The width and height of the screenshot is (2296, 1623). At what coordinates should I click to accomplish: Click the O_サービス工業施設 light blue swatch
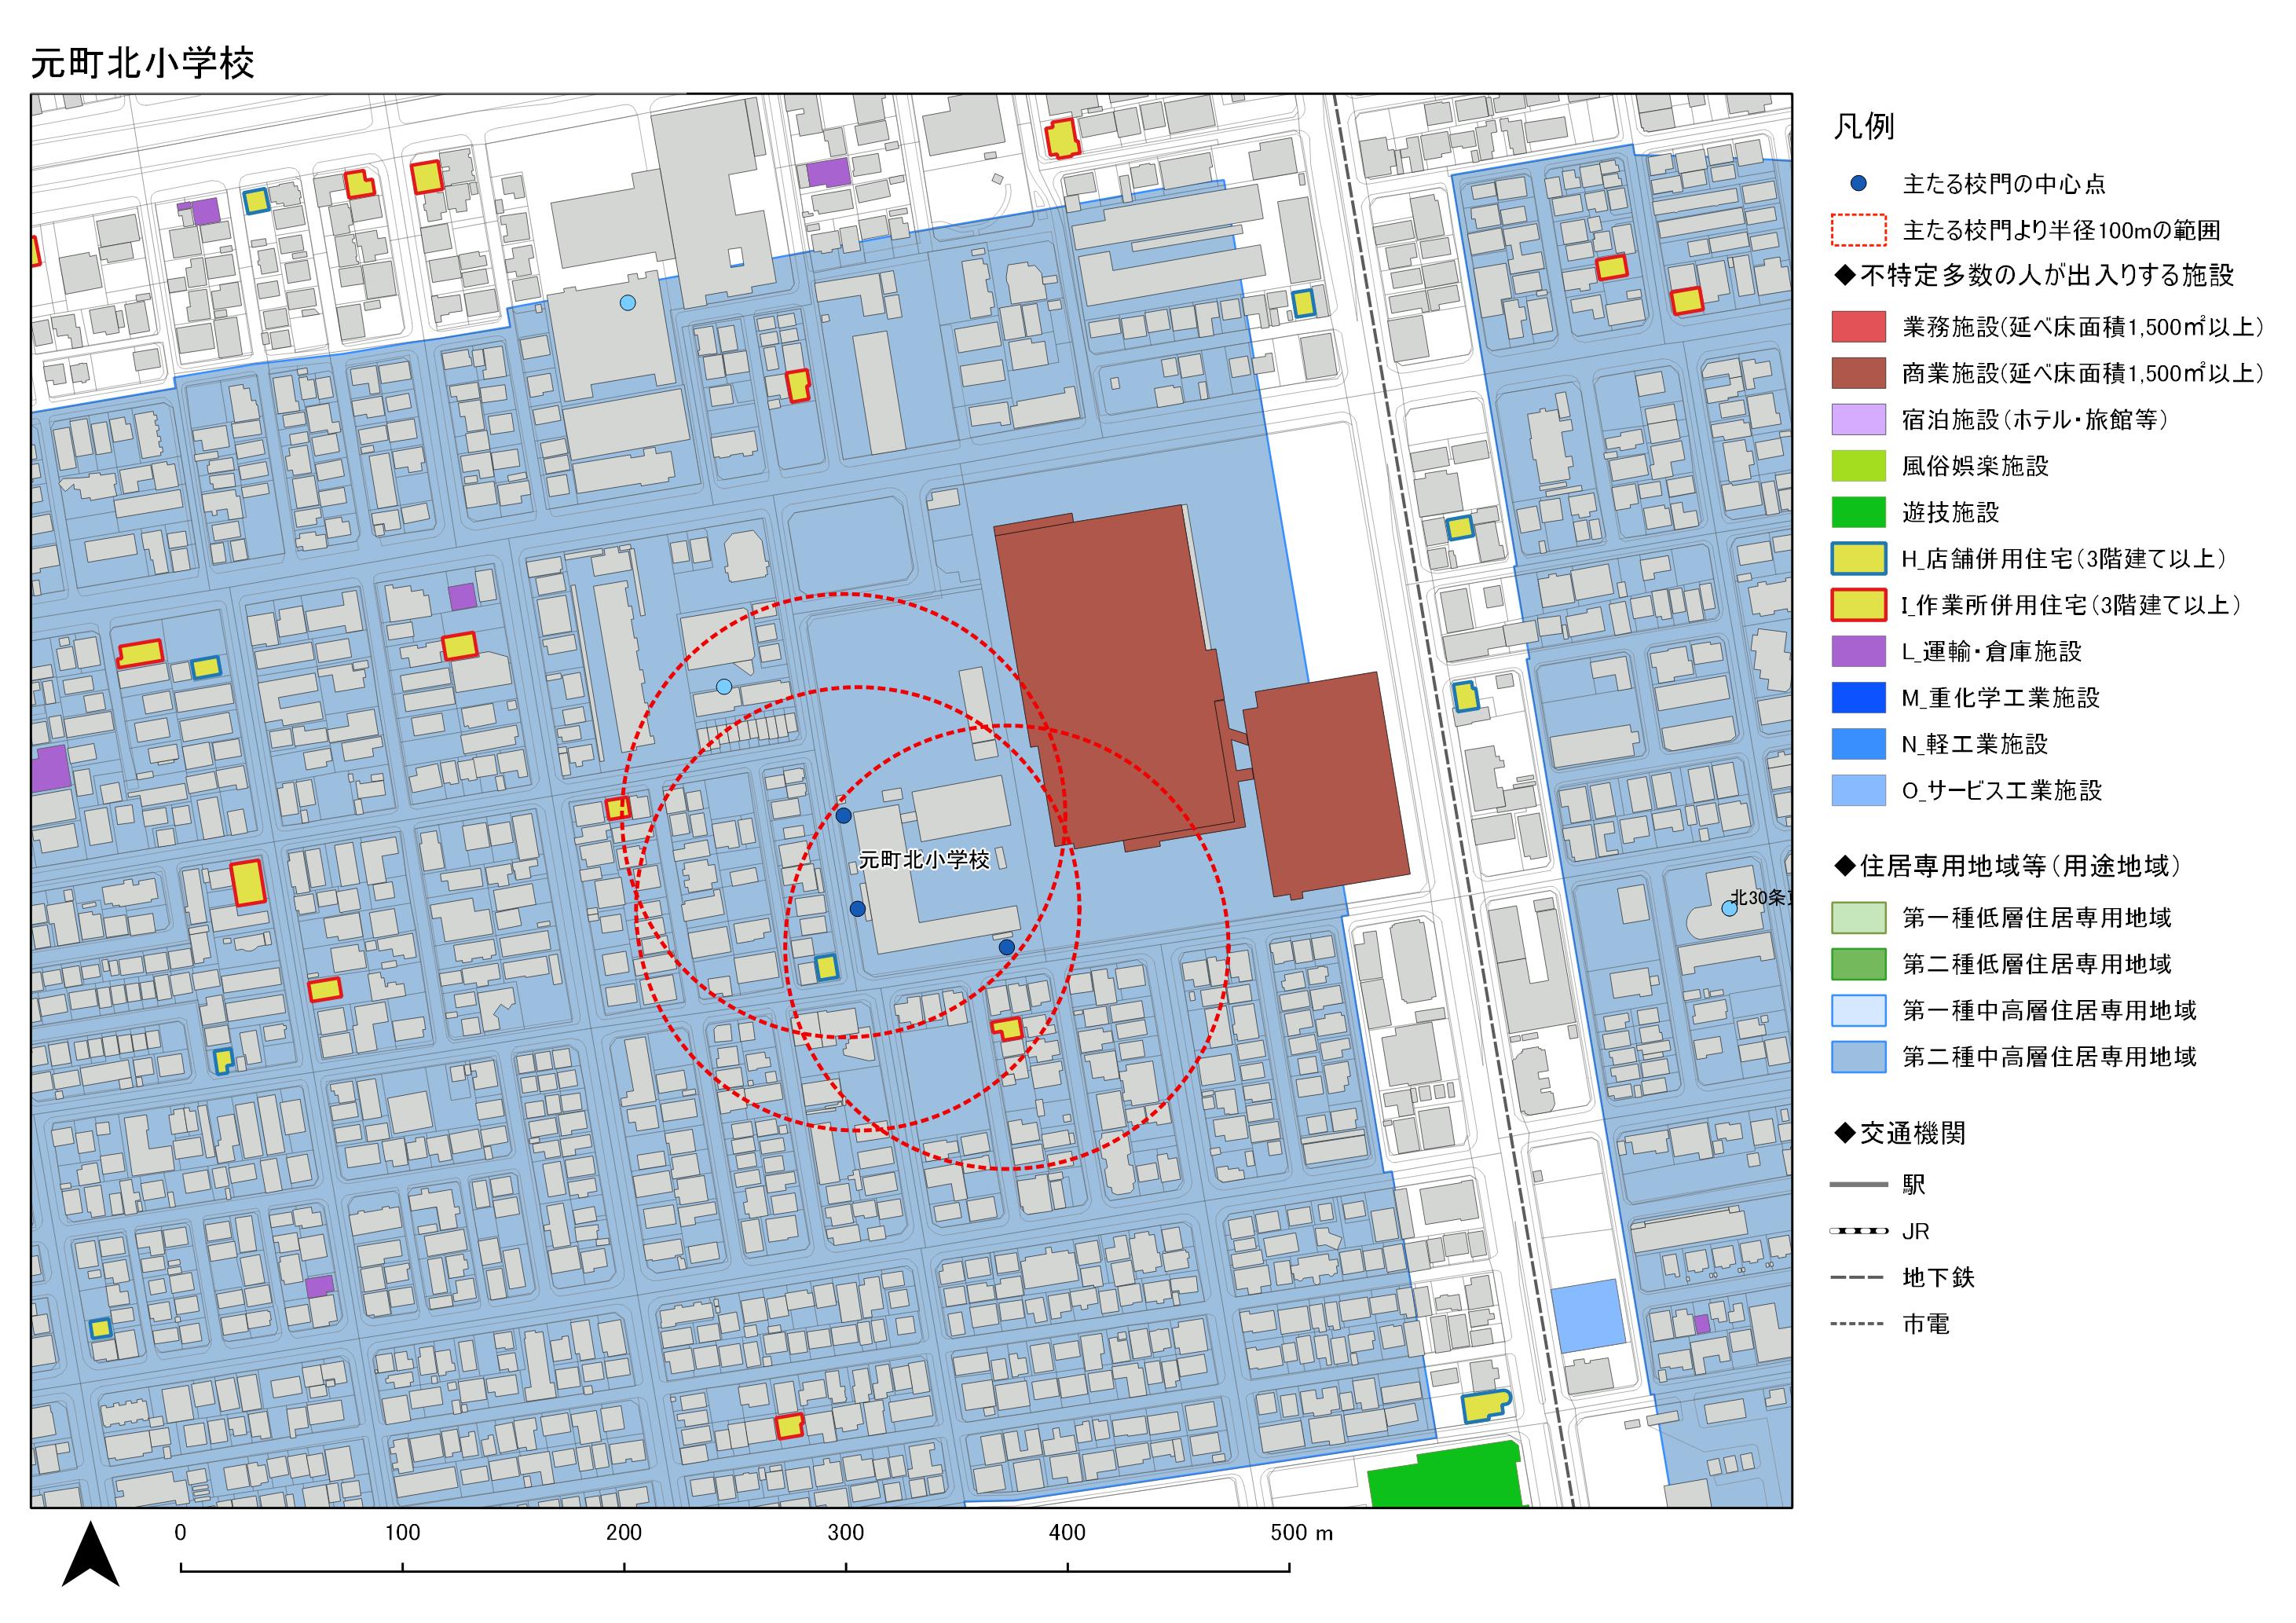(1858, 790)
